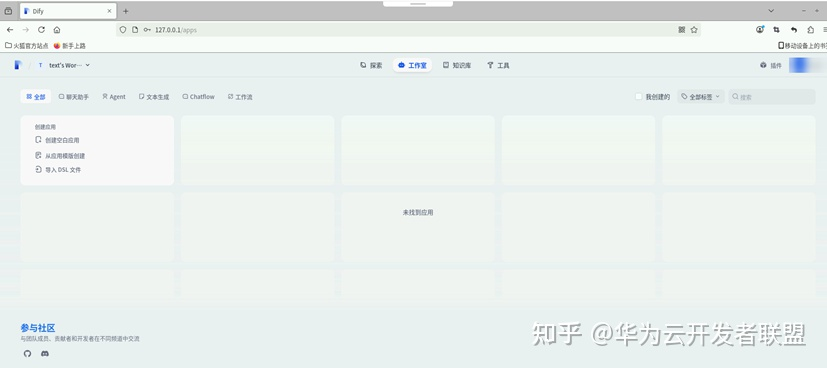This screenshot has height=368, width=827.
Task: Expand the browser tab list chevron
Action: pyautogui.click(x=771, y=11)
